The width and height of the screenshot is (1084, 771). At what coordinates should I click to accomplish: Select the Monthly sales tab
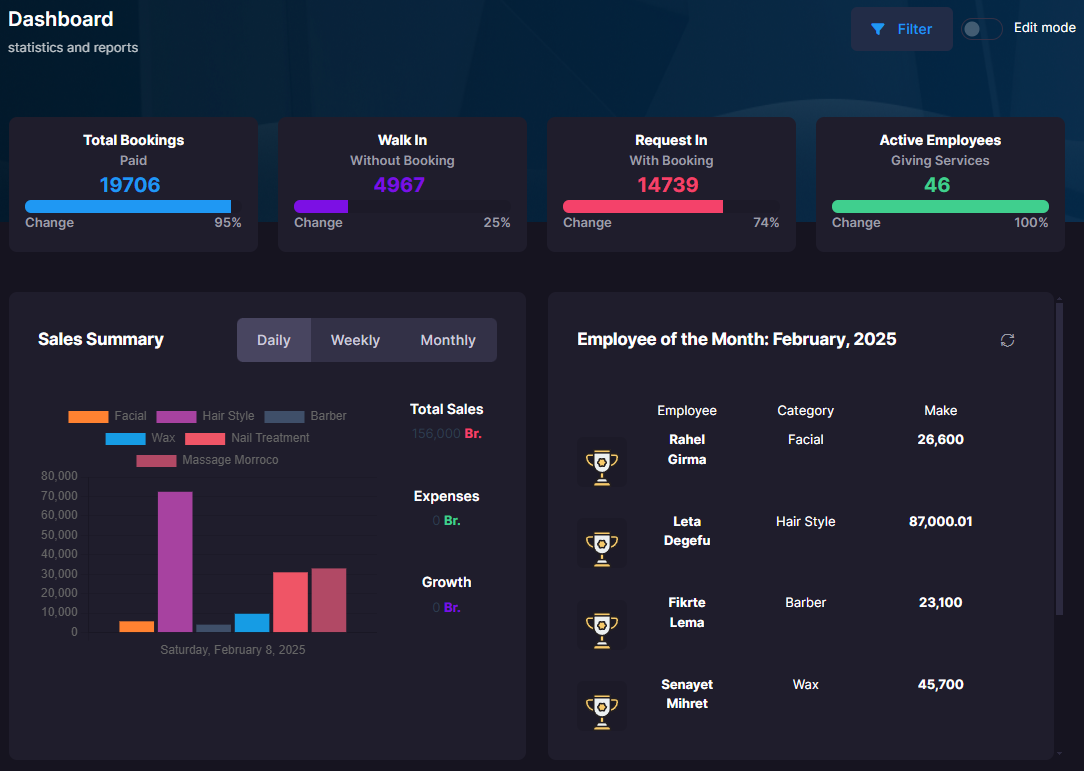pos(448,340)
